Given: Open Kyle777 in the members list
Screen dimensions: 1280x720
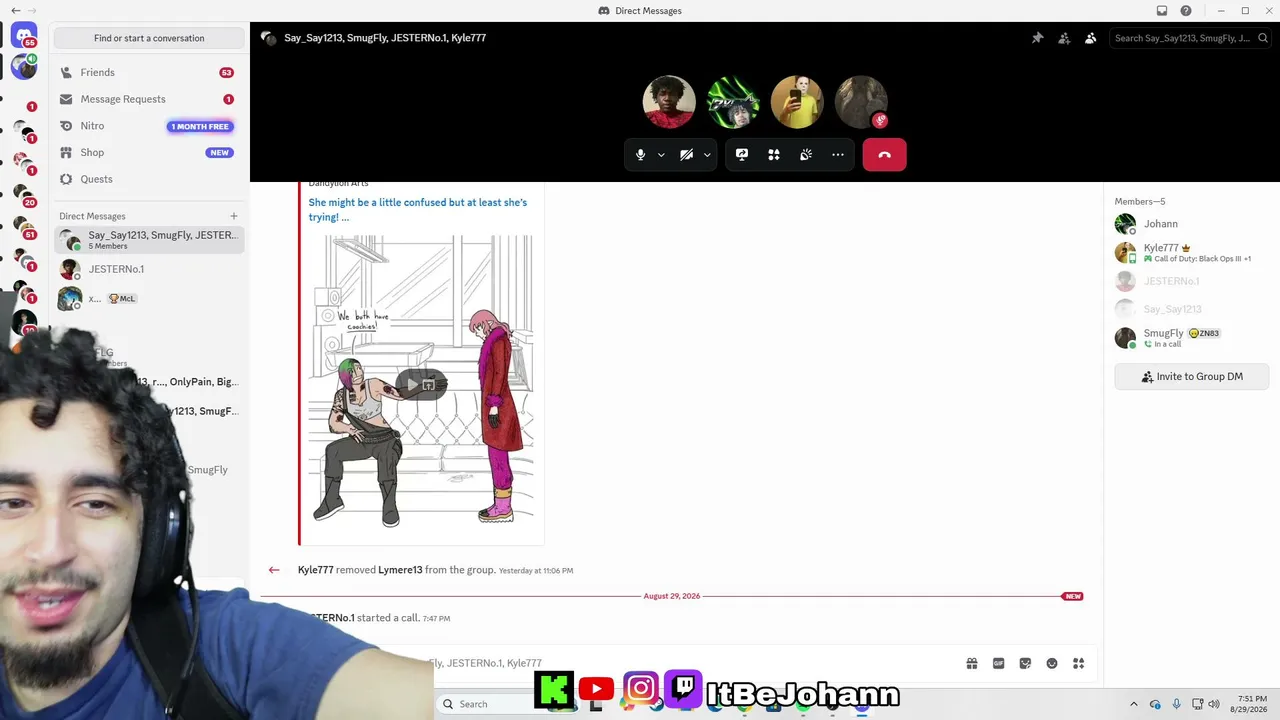Looking at the screenshot, I should [x=1192, y=253].
